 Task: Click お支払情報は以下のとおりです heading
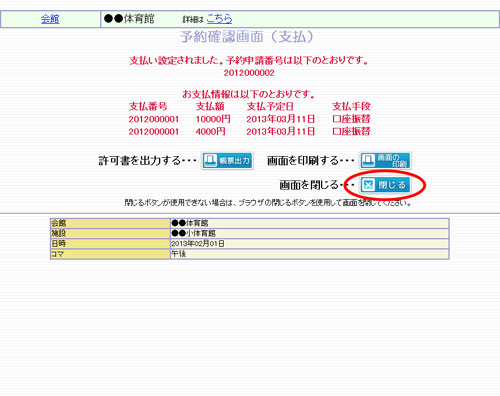coord(249,94)
